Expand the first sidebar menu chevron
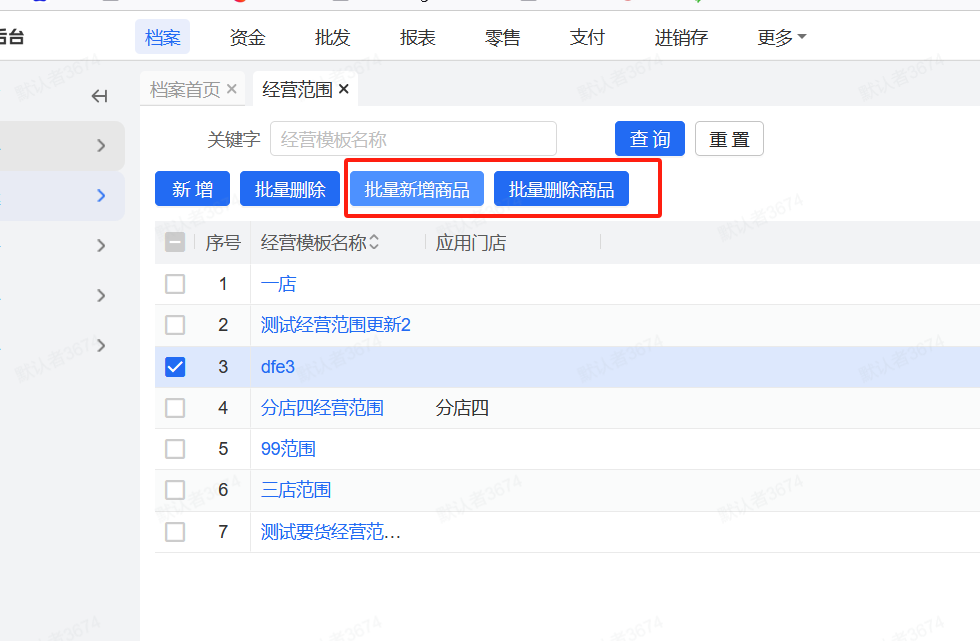The image size is (980, 641). point(101,146)
